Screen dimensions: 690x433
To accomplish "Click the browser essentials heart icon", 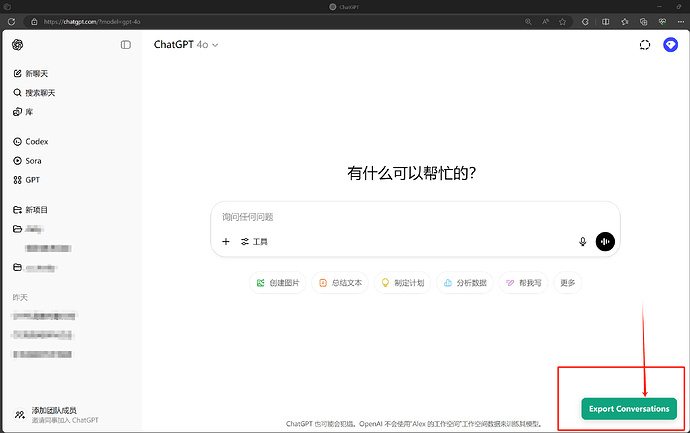I will (x=662, y=22).
